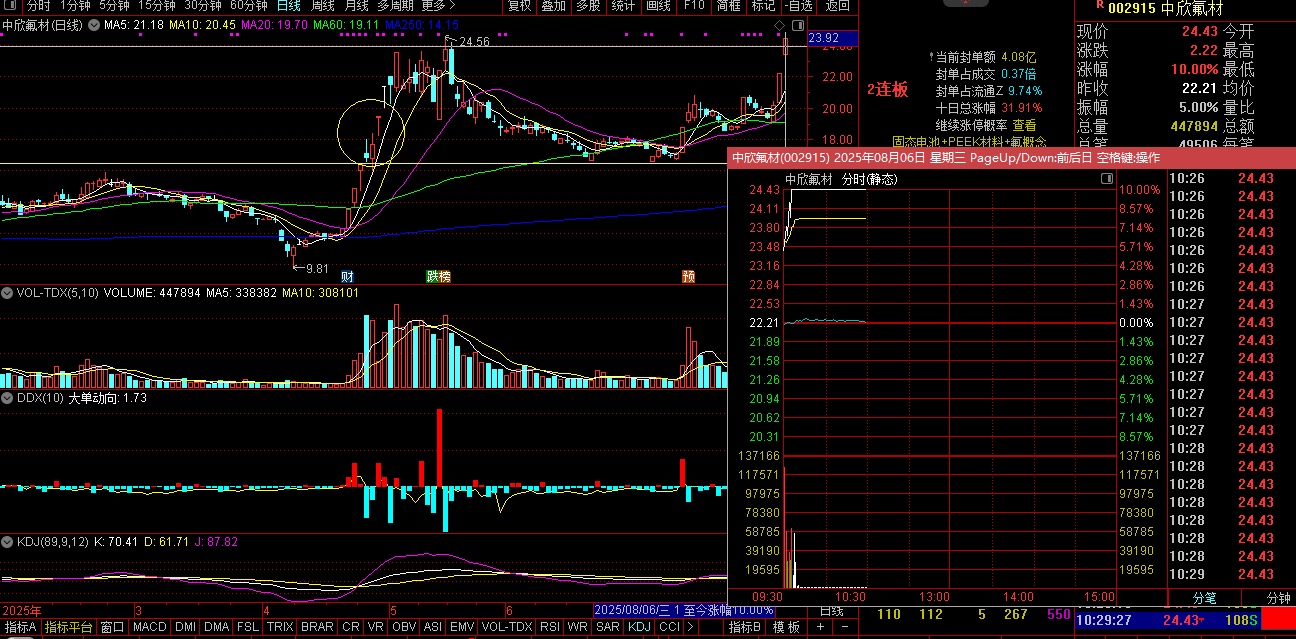Click the 复权 toolbar button

pyautogui.click(x=519, y=5)
